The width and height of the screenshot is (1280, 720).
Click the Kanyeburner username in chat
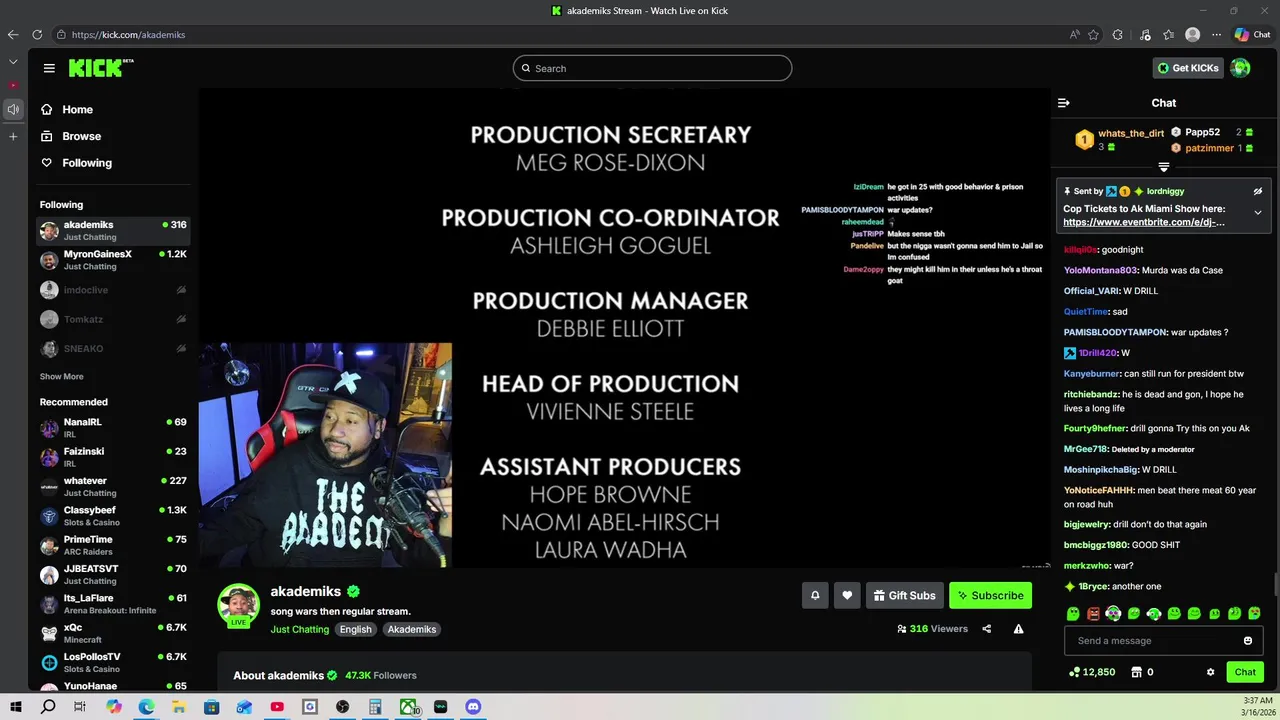1092,373
